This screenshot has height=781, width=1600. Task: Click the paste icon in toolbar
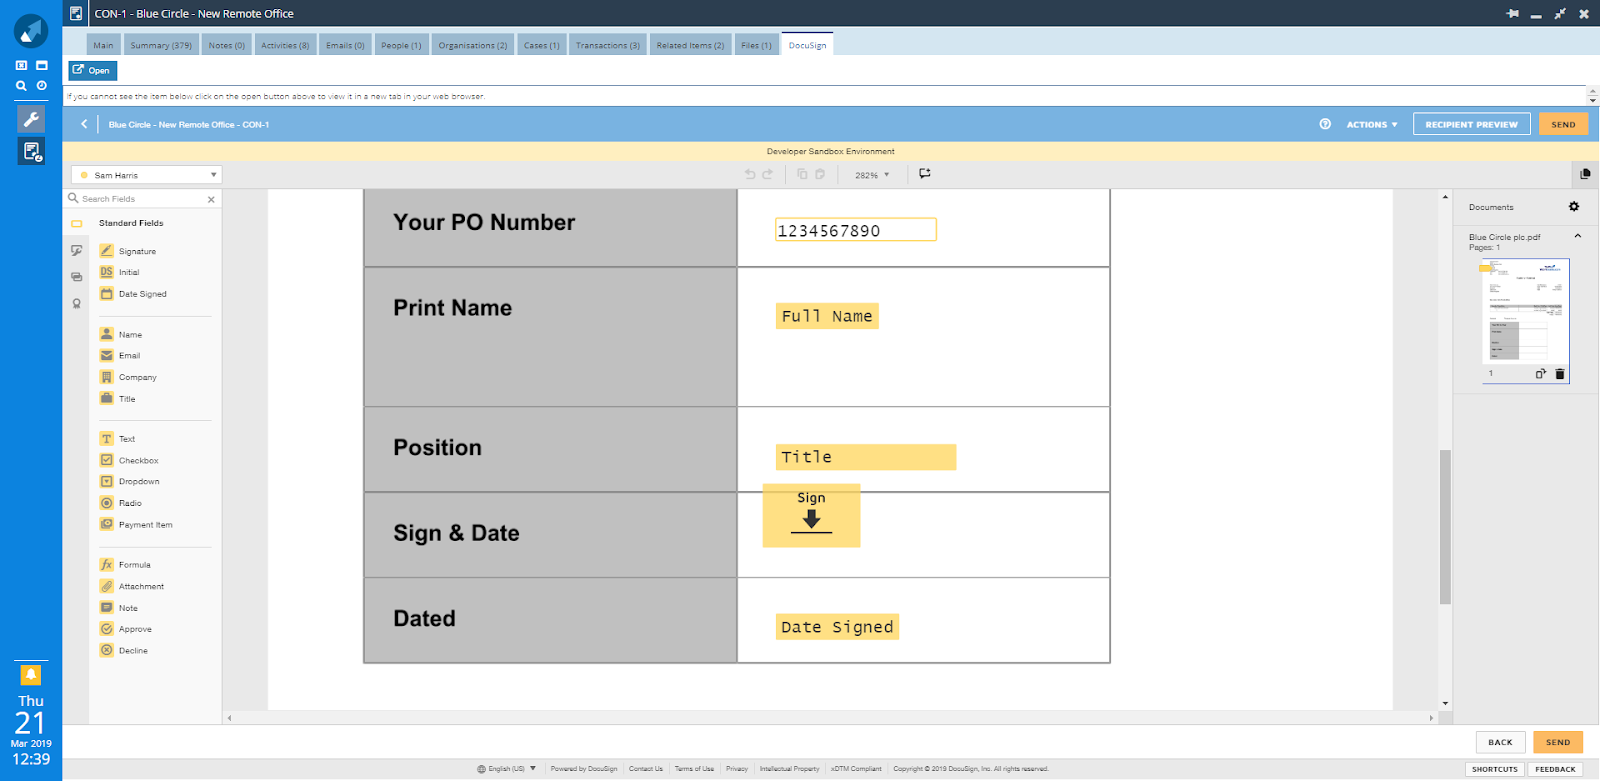tap(820, 174)
